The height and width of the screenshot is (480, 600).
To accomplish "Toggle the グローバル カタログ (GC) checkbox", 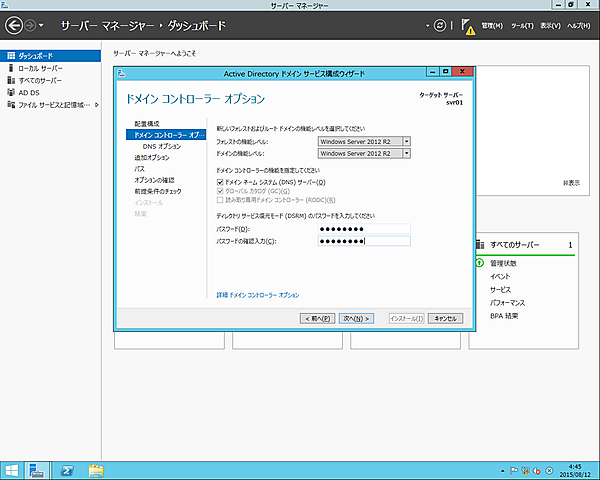I will point(220,191).
